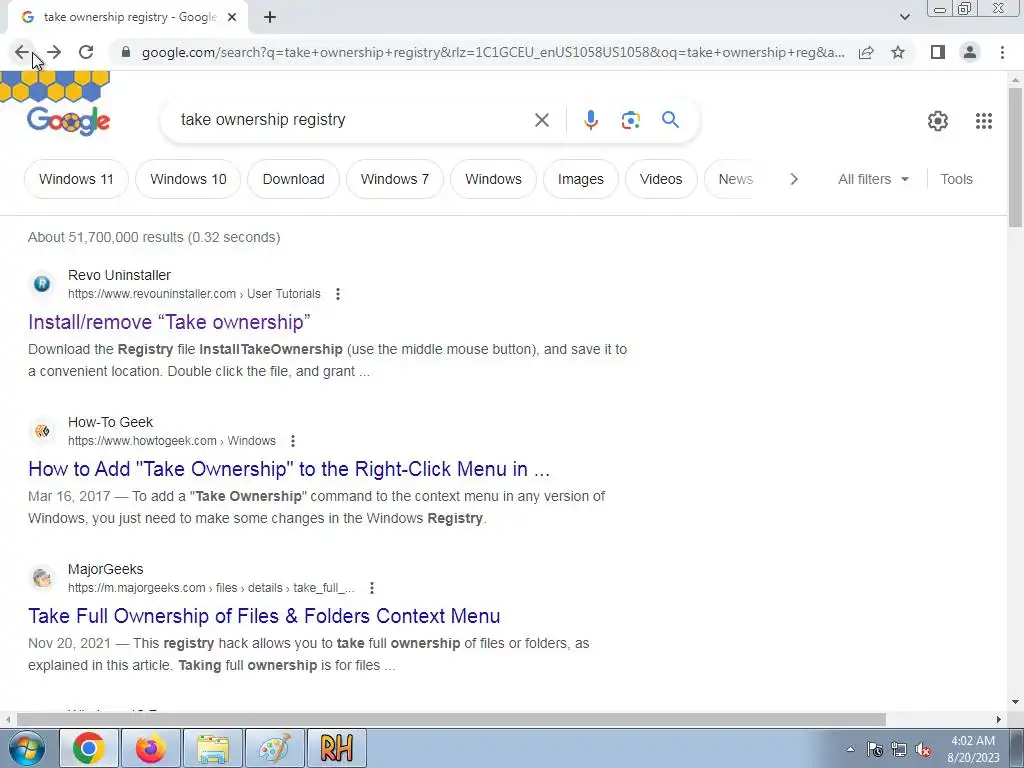Viewport: 1024px width, 768px height.
Task: Close the 'take ownership registry' tab
Action: (x=232, y=17)
